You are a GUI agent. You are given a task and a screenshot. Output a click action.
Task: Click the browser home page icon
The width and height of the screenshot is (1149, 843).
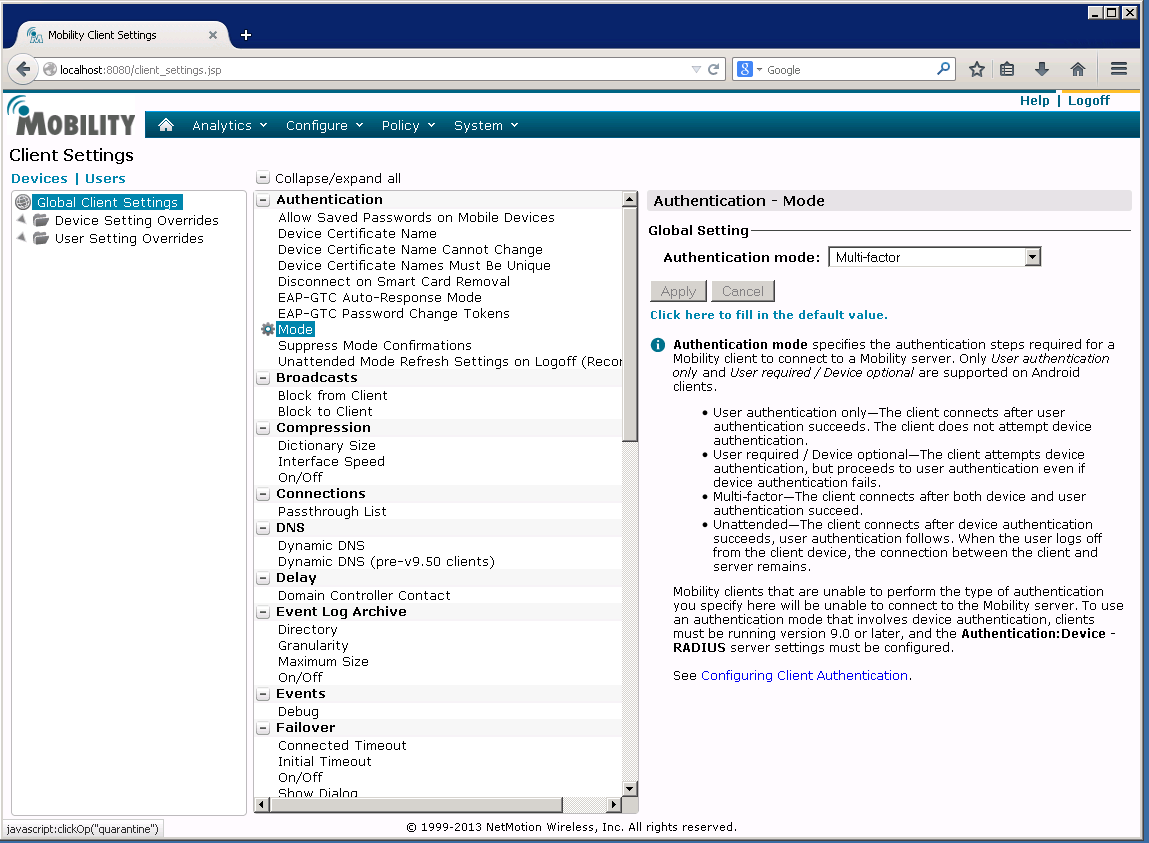(1077, 70)
